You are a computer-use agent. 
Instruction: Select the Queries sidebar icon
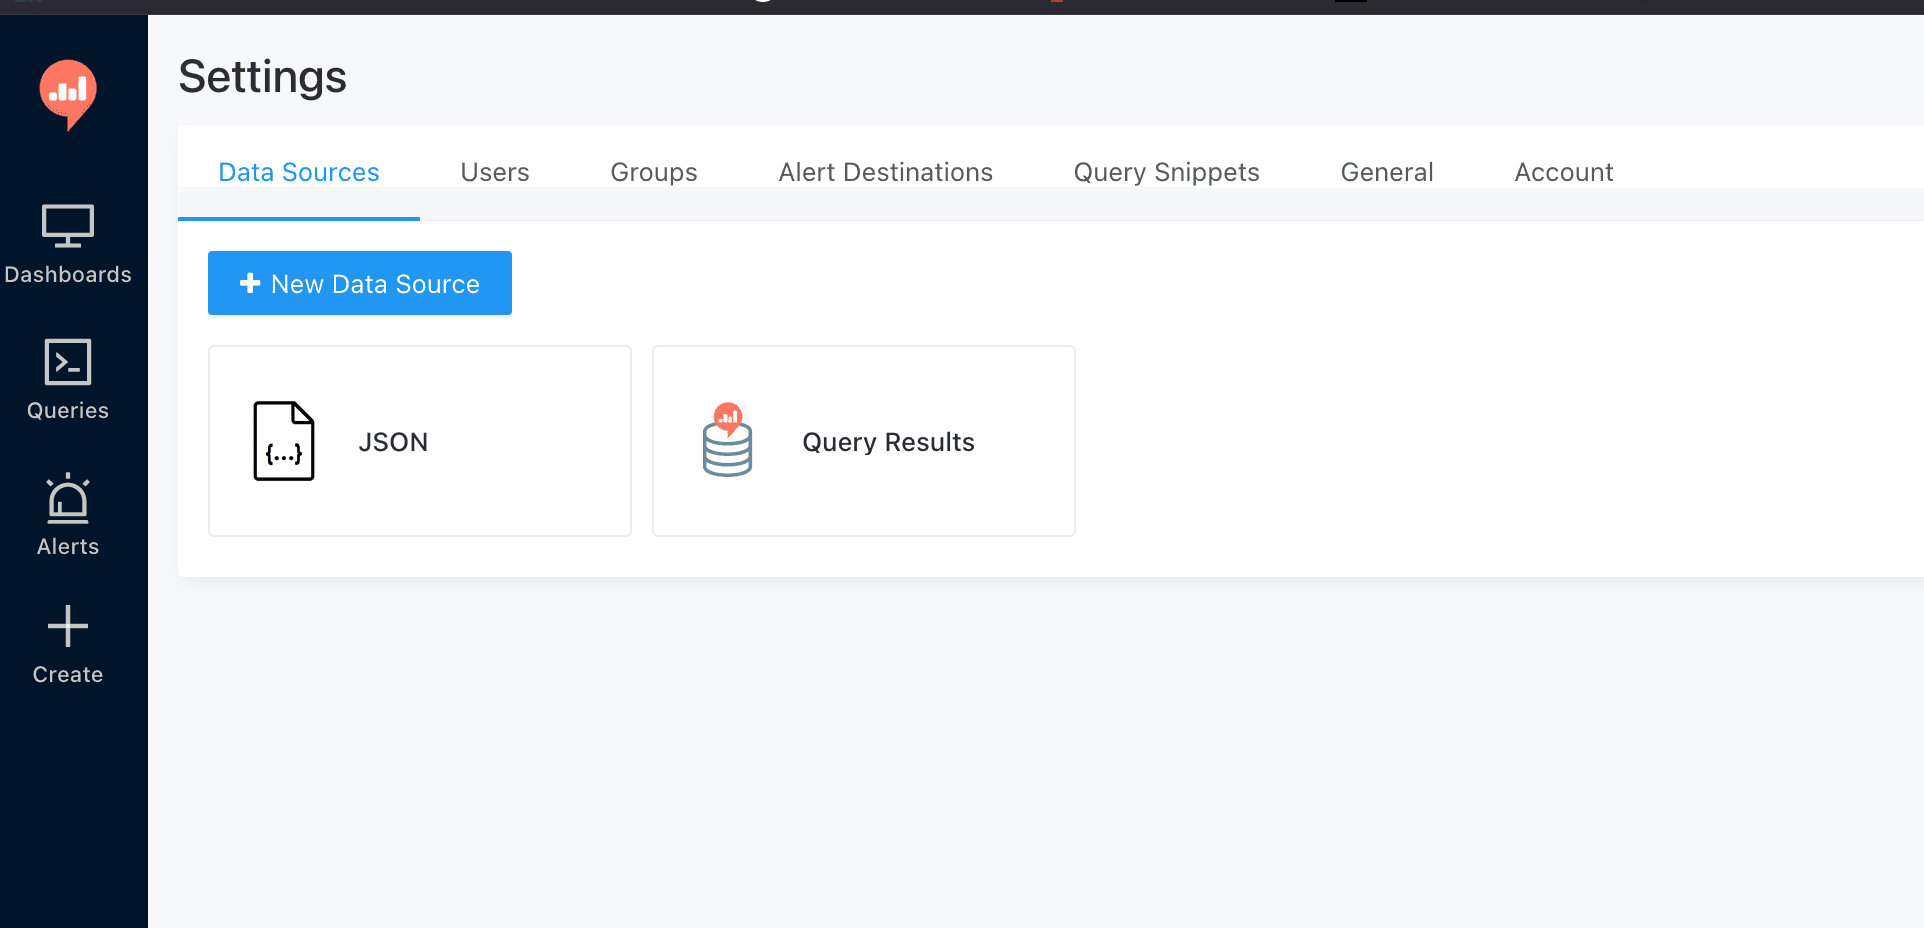[x=67, y=362]
